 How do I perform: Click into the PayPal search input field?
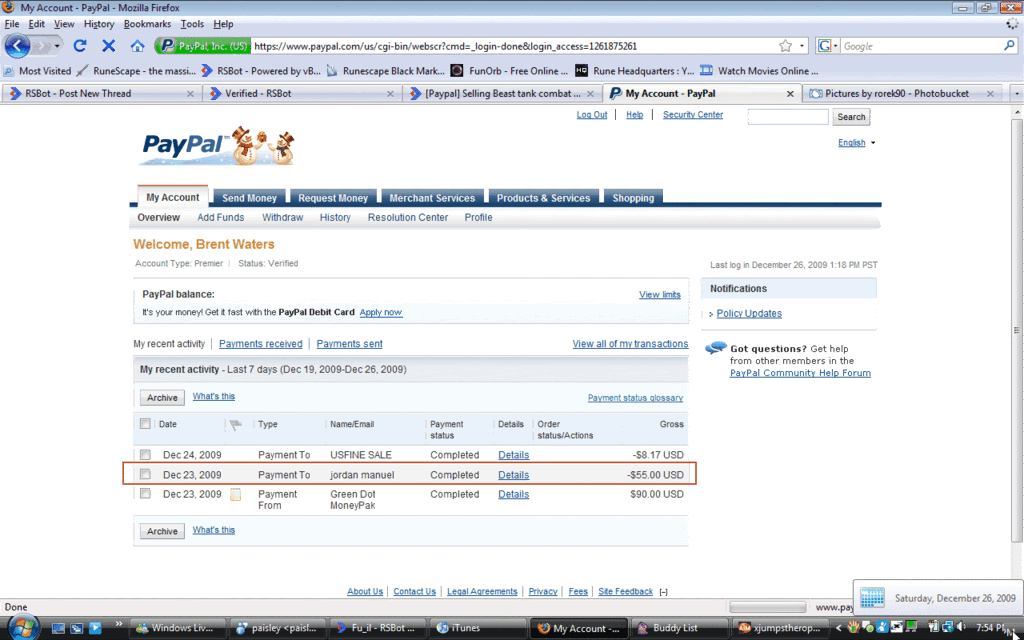788,117
